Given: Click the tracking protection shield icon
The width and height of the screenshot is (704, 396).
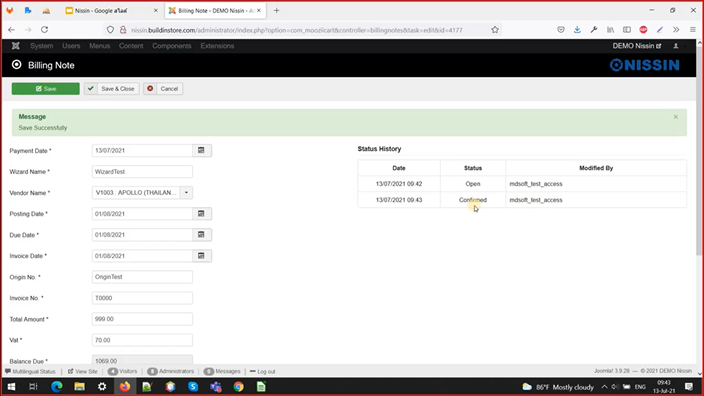Looking at the screenshot, I should click(110, 30).
